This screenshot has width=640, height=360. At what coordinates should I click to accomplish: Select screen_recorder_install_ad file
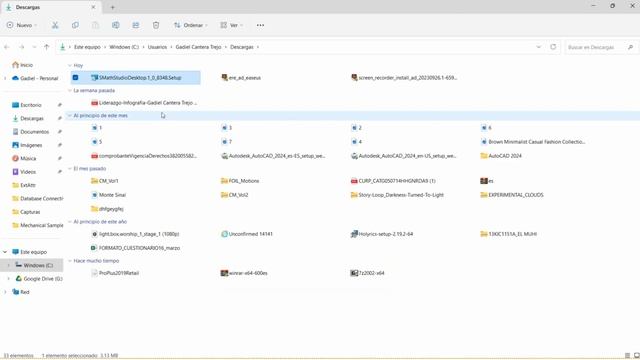coord(404,78)
